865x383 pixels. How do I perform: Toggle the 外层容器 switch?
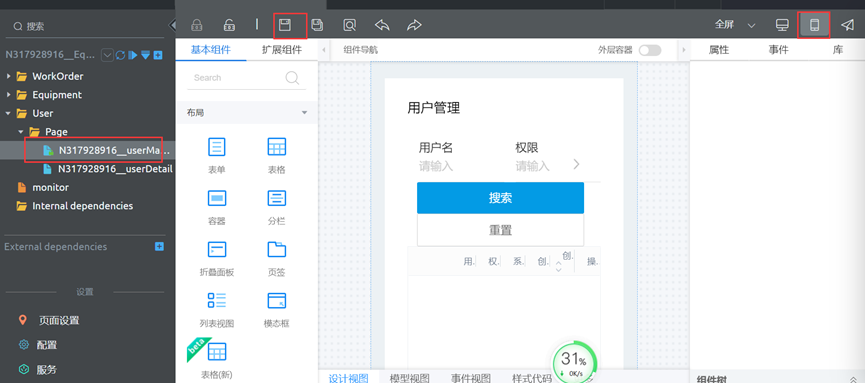(649, 50)
